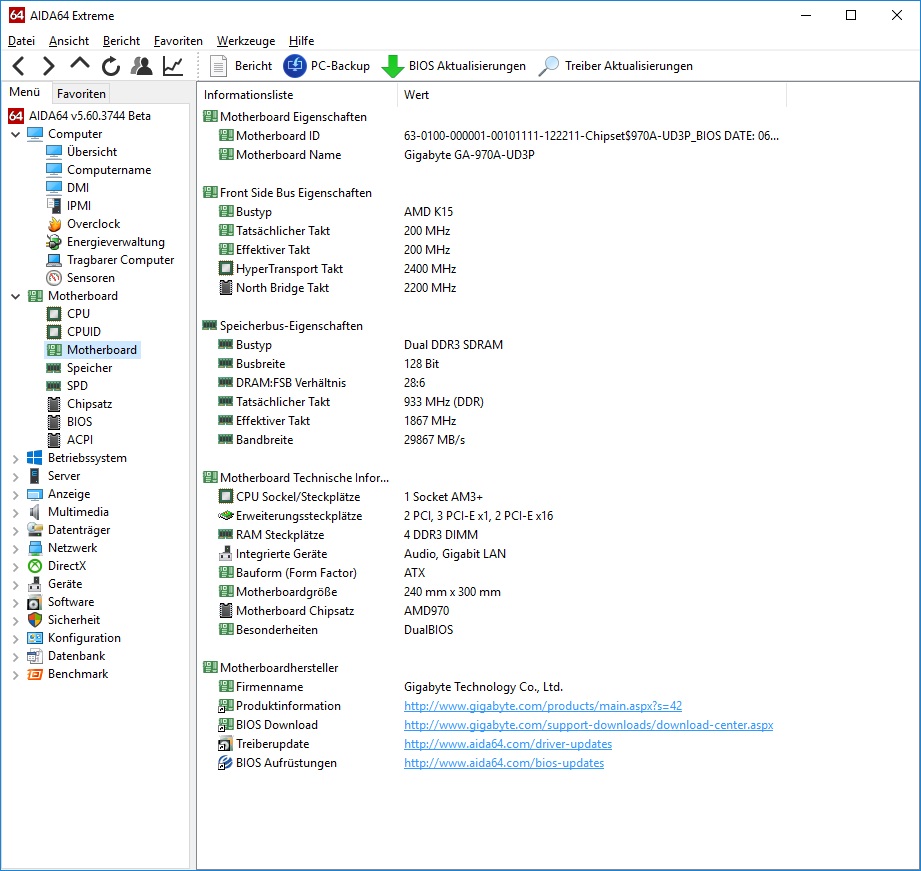921x871 pixels.
Task: Select the CPUID chip icon in tree
Action: click(x=54, y=332)
